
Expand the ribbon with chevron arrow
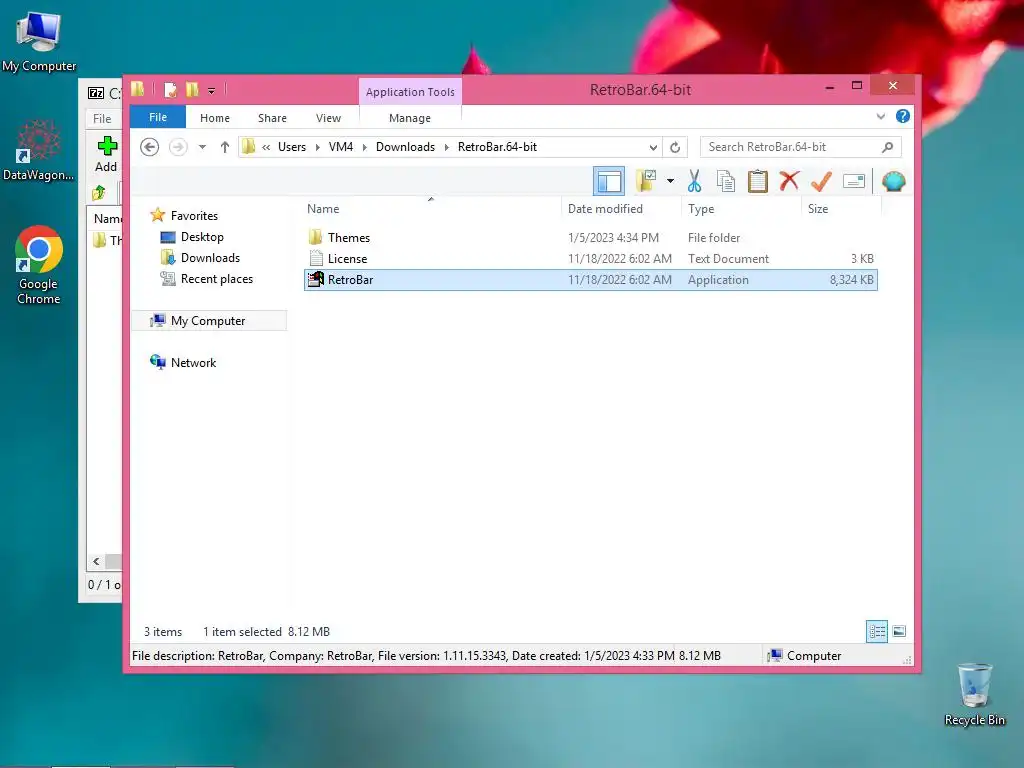coord(880,116)
